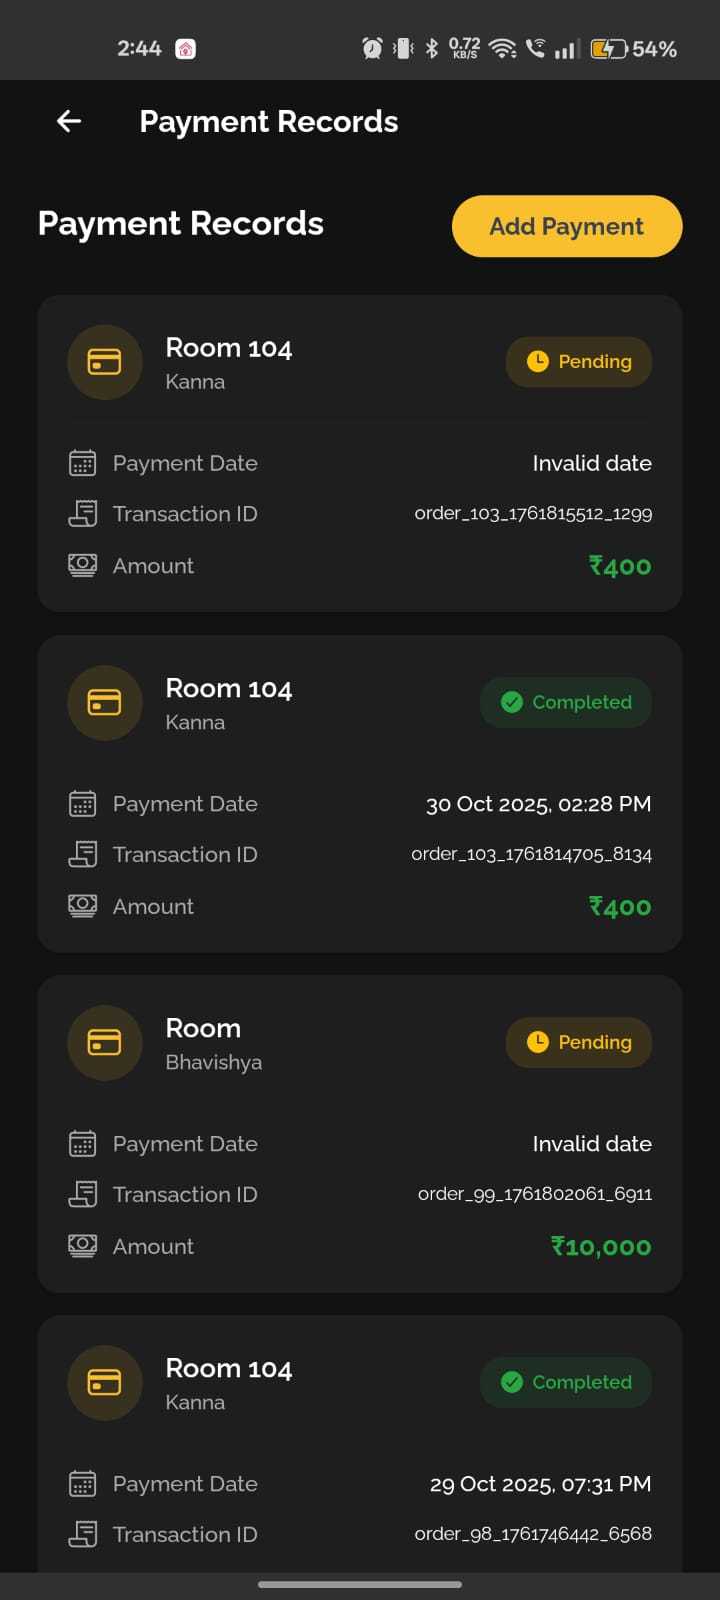Tap calendar icon beside 30 Oct 2025 date
Viewport: 720px width, 1600px height.
[82, 804]
